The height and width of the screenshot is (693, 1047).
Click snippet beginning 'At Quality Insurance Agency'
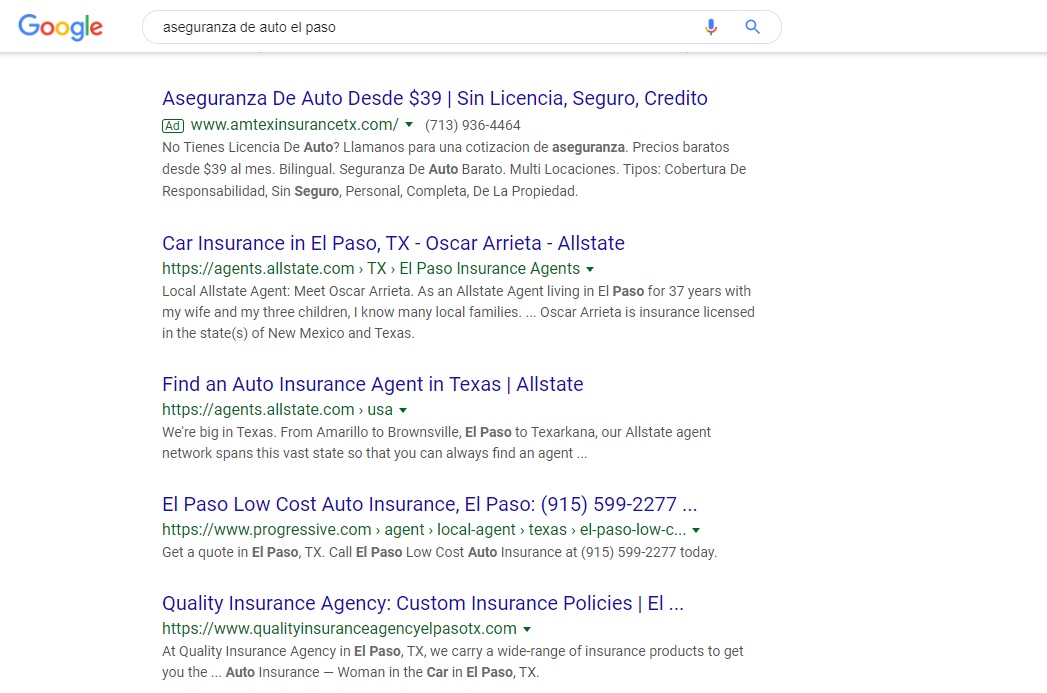point(453,662)
